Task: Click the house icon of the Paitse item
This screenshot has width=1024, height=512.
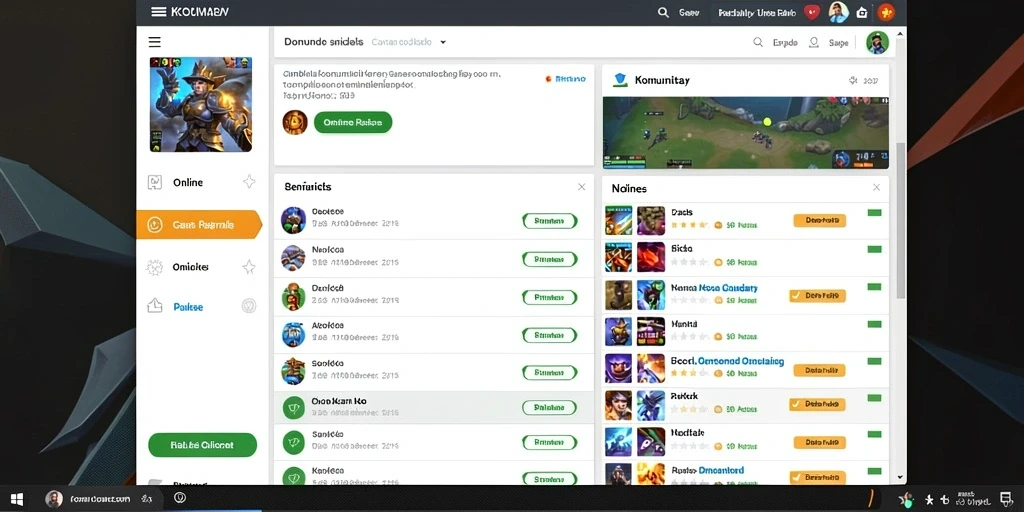Action: (x=154, y=306)
